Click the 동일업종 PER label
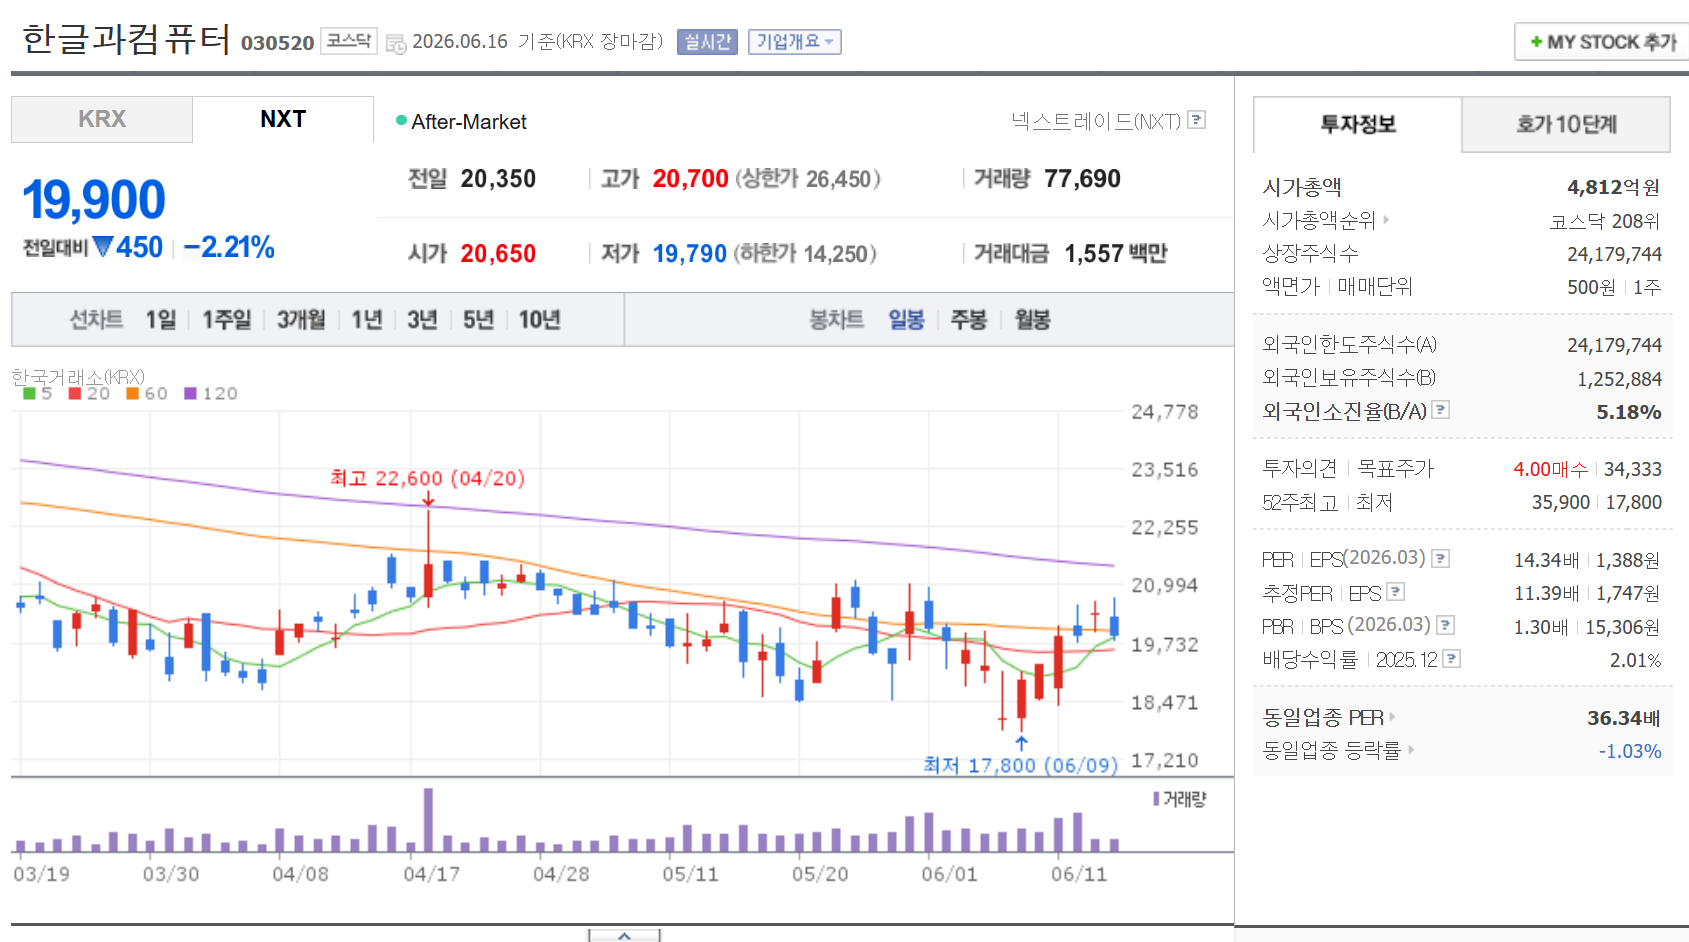Viewport: 1689px width, 942px height. coord(1323,717)
